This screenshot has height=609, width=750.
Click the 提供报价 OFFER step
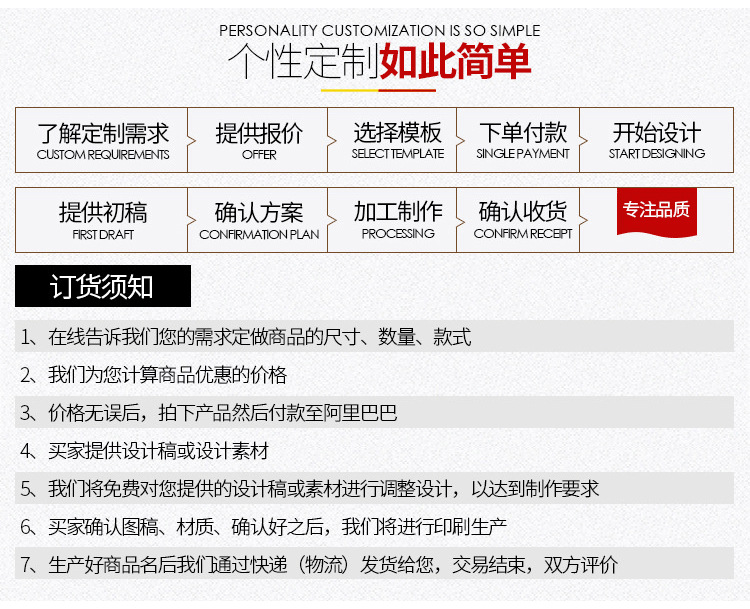[258, 140]
